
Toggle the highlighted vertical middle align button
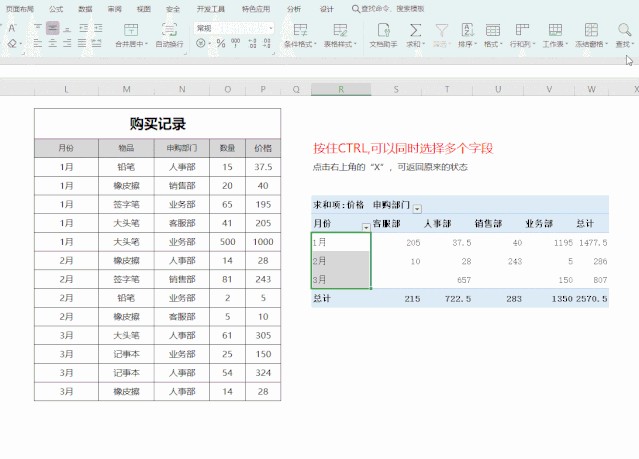click(52, 28)
